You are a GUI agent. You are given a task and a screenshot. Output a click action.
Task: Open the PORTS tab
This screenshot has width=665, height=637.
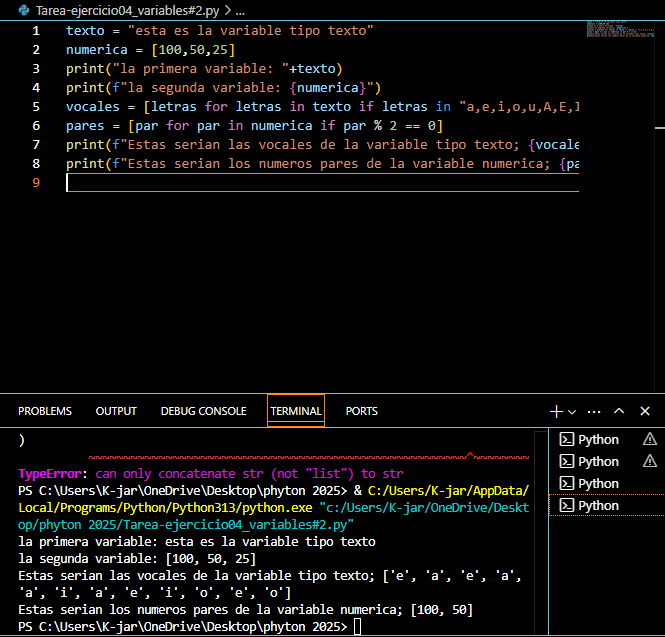pos(361,411)
